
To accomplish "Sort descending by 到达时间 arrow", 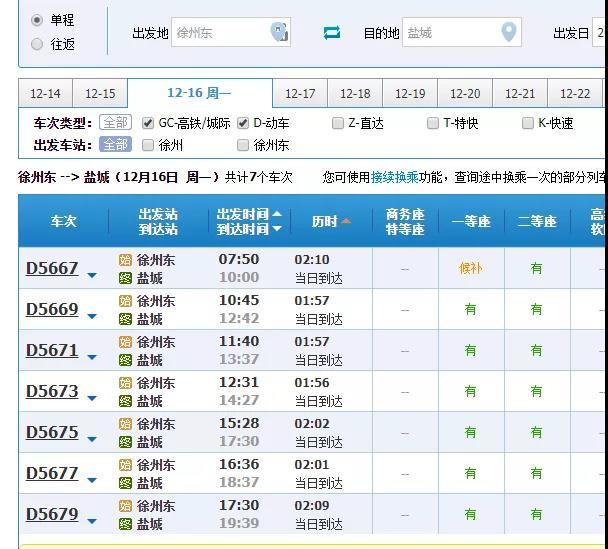I will click(277, 229).
